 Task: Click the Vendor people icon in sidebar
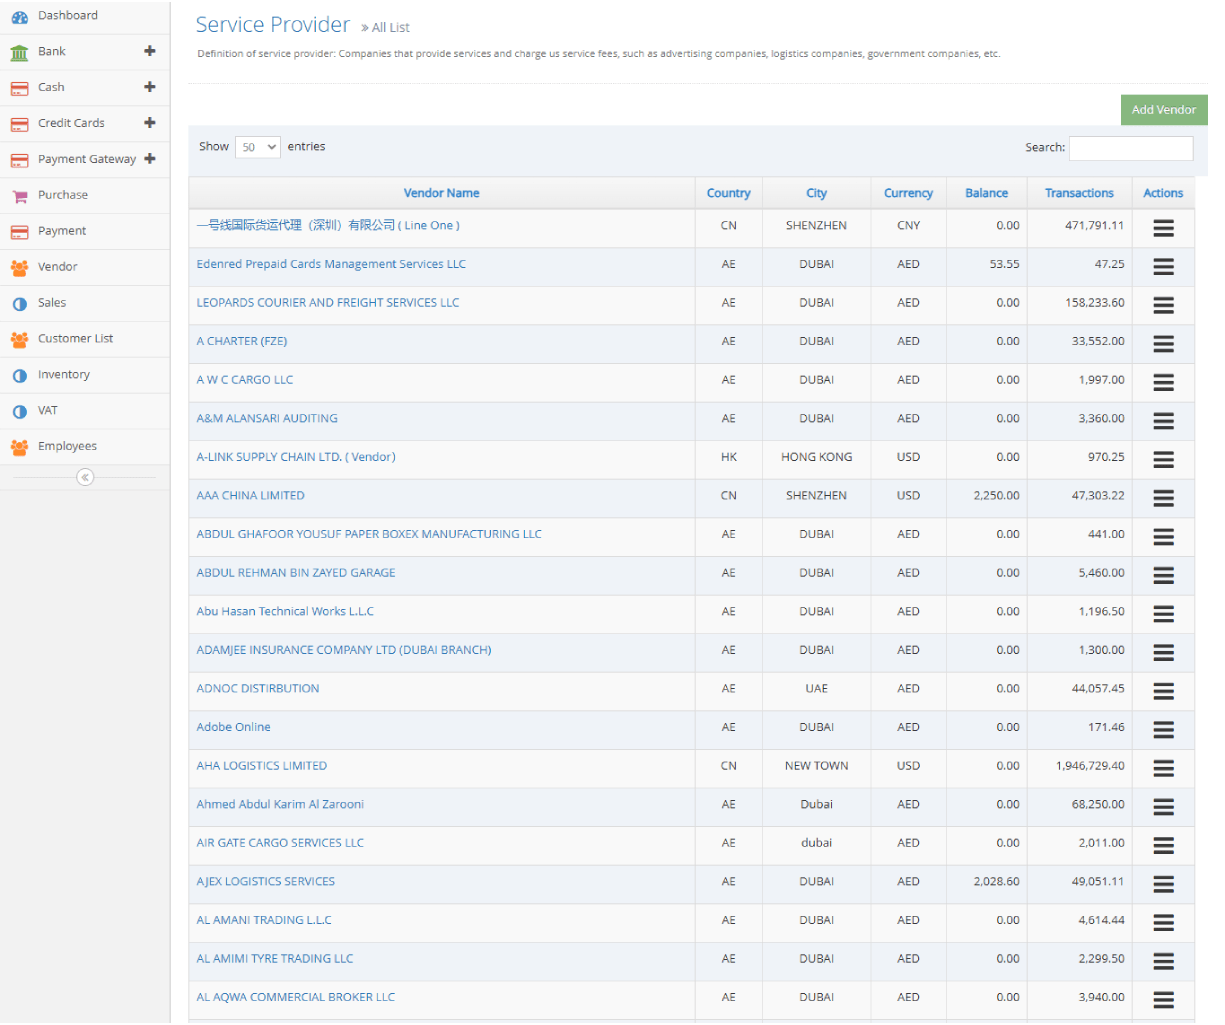[19, 267]
